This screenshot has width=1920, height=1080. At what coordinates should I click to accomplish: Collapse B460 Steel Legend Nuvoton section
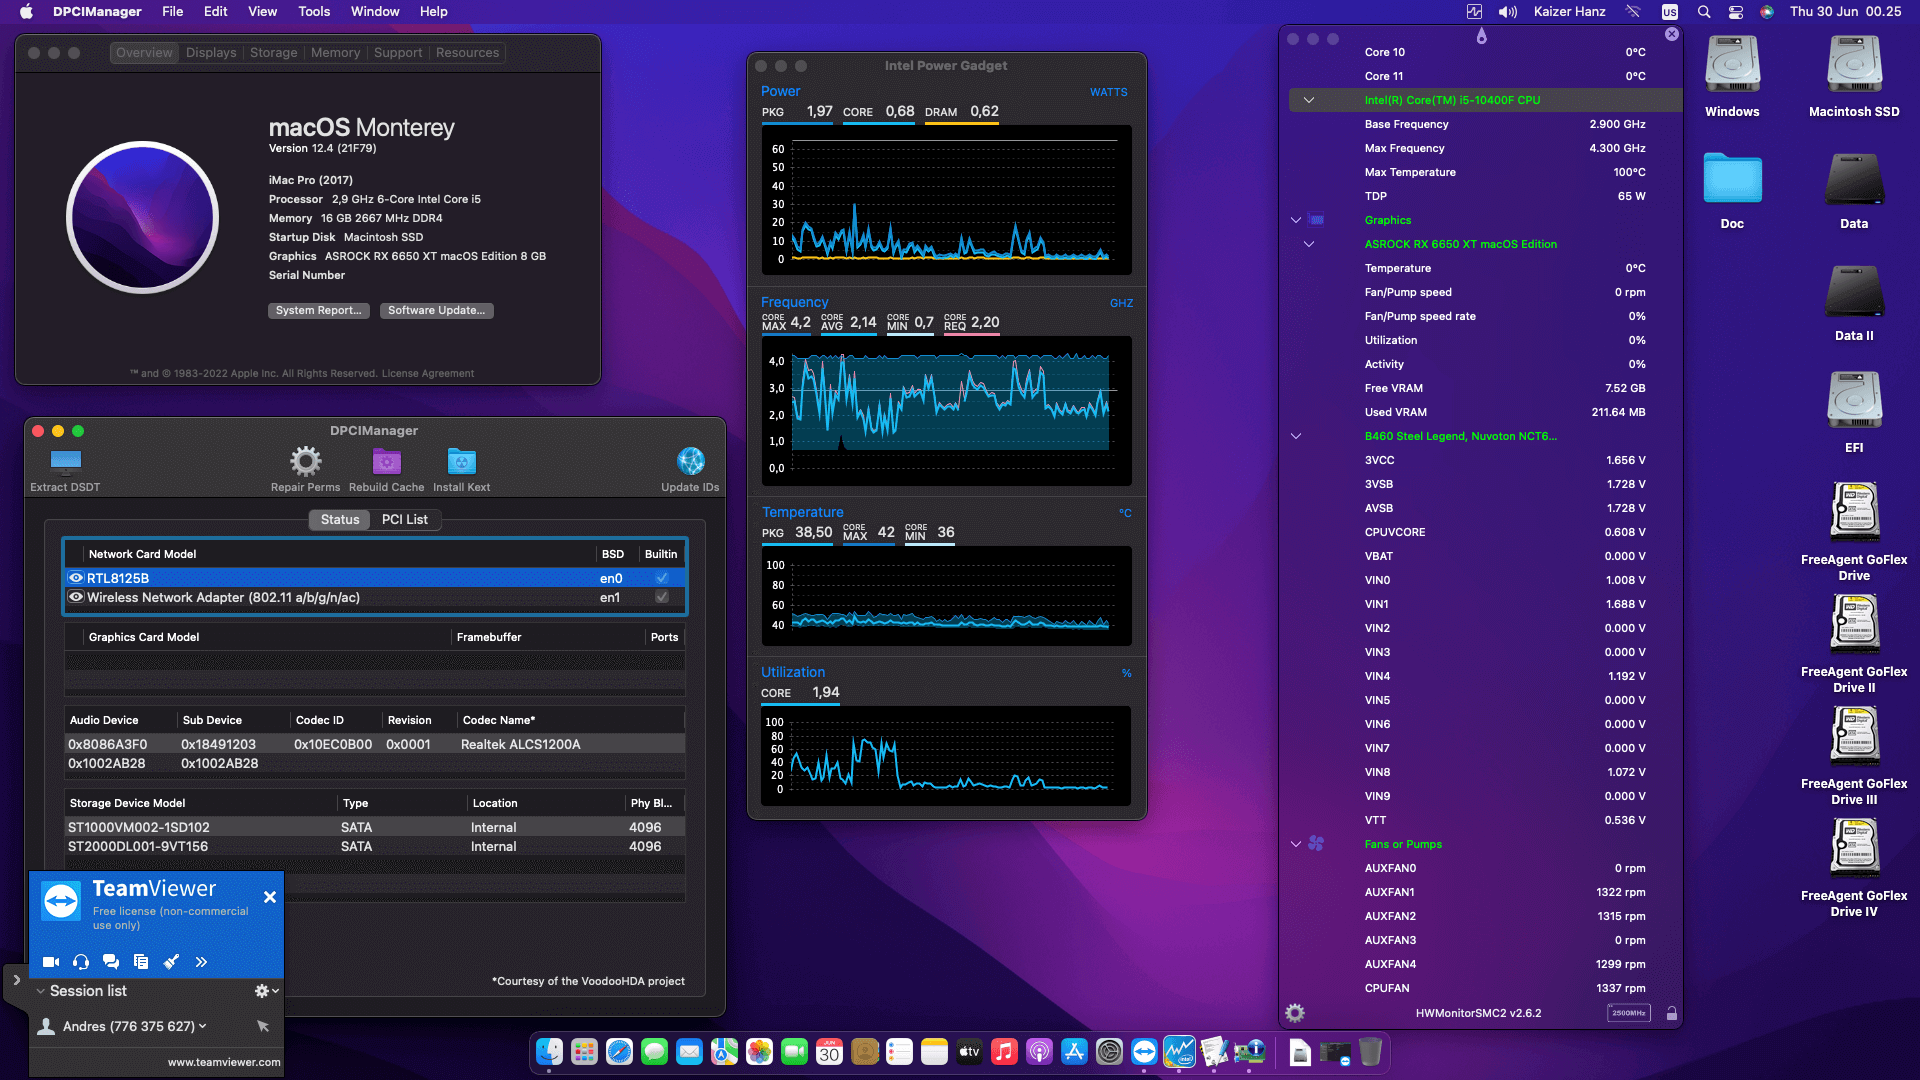[x=1296, y=436]
